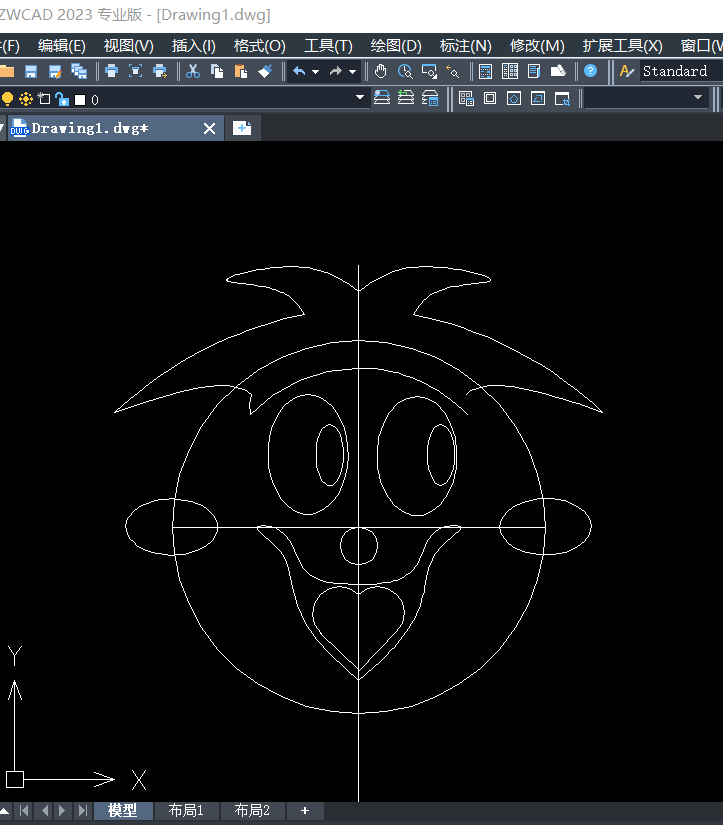Expand the viewport scale dropdown
Viewport: 723px width, 825px height.
coord(698,97)
